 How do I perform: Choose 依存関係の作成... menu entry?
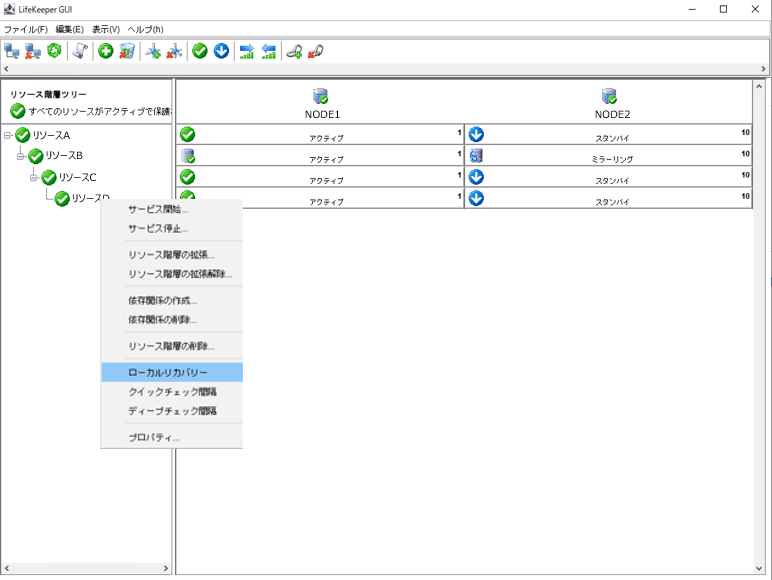pyautogui.click(x=172, y=300)
